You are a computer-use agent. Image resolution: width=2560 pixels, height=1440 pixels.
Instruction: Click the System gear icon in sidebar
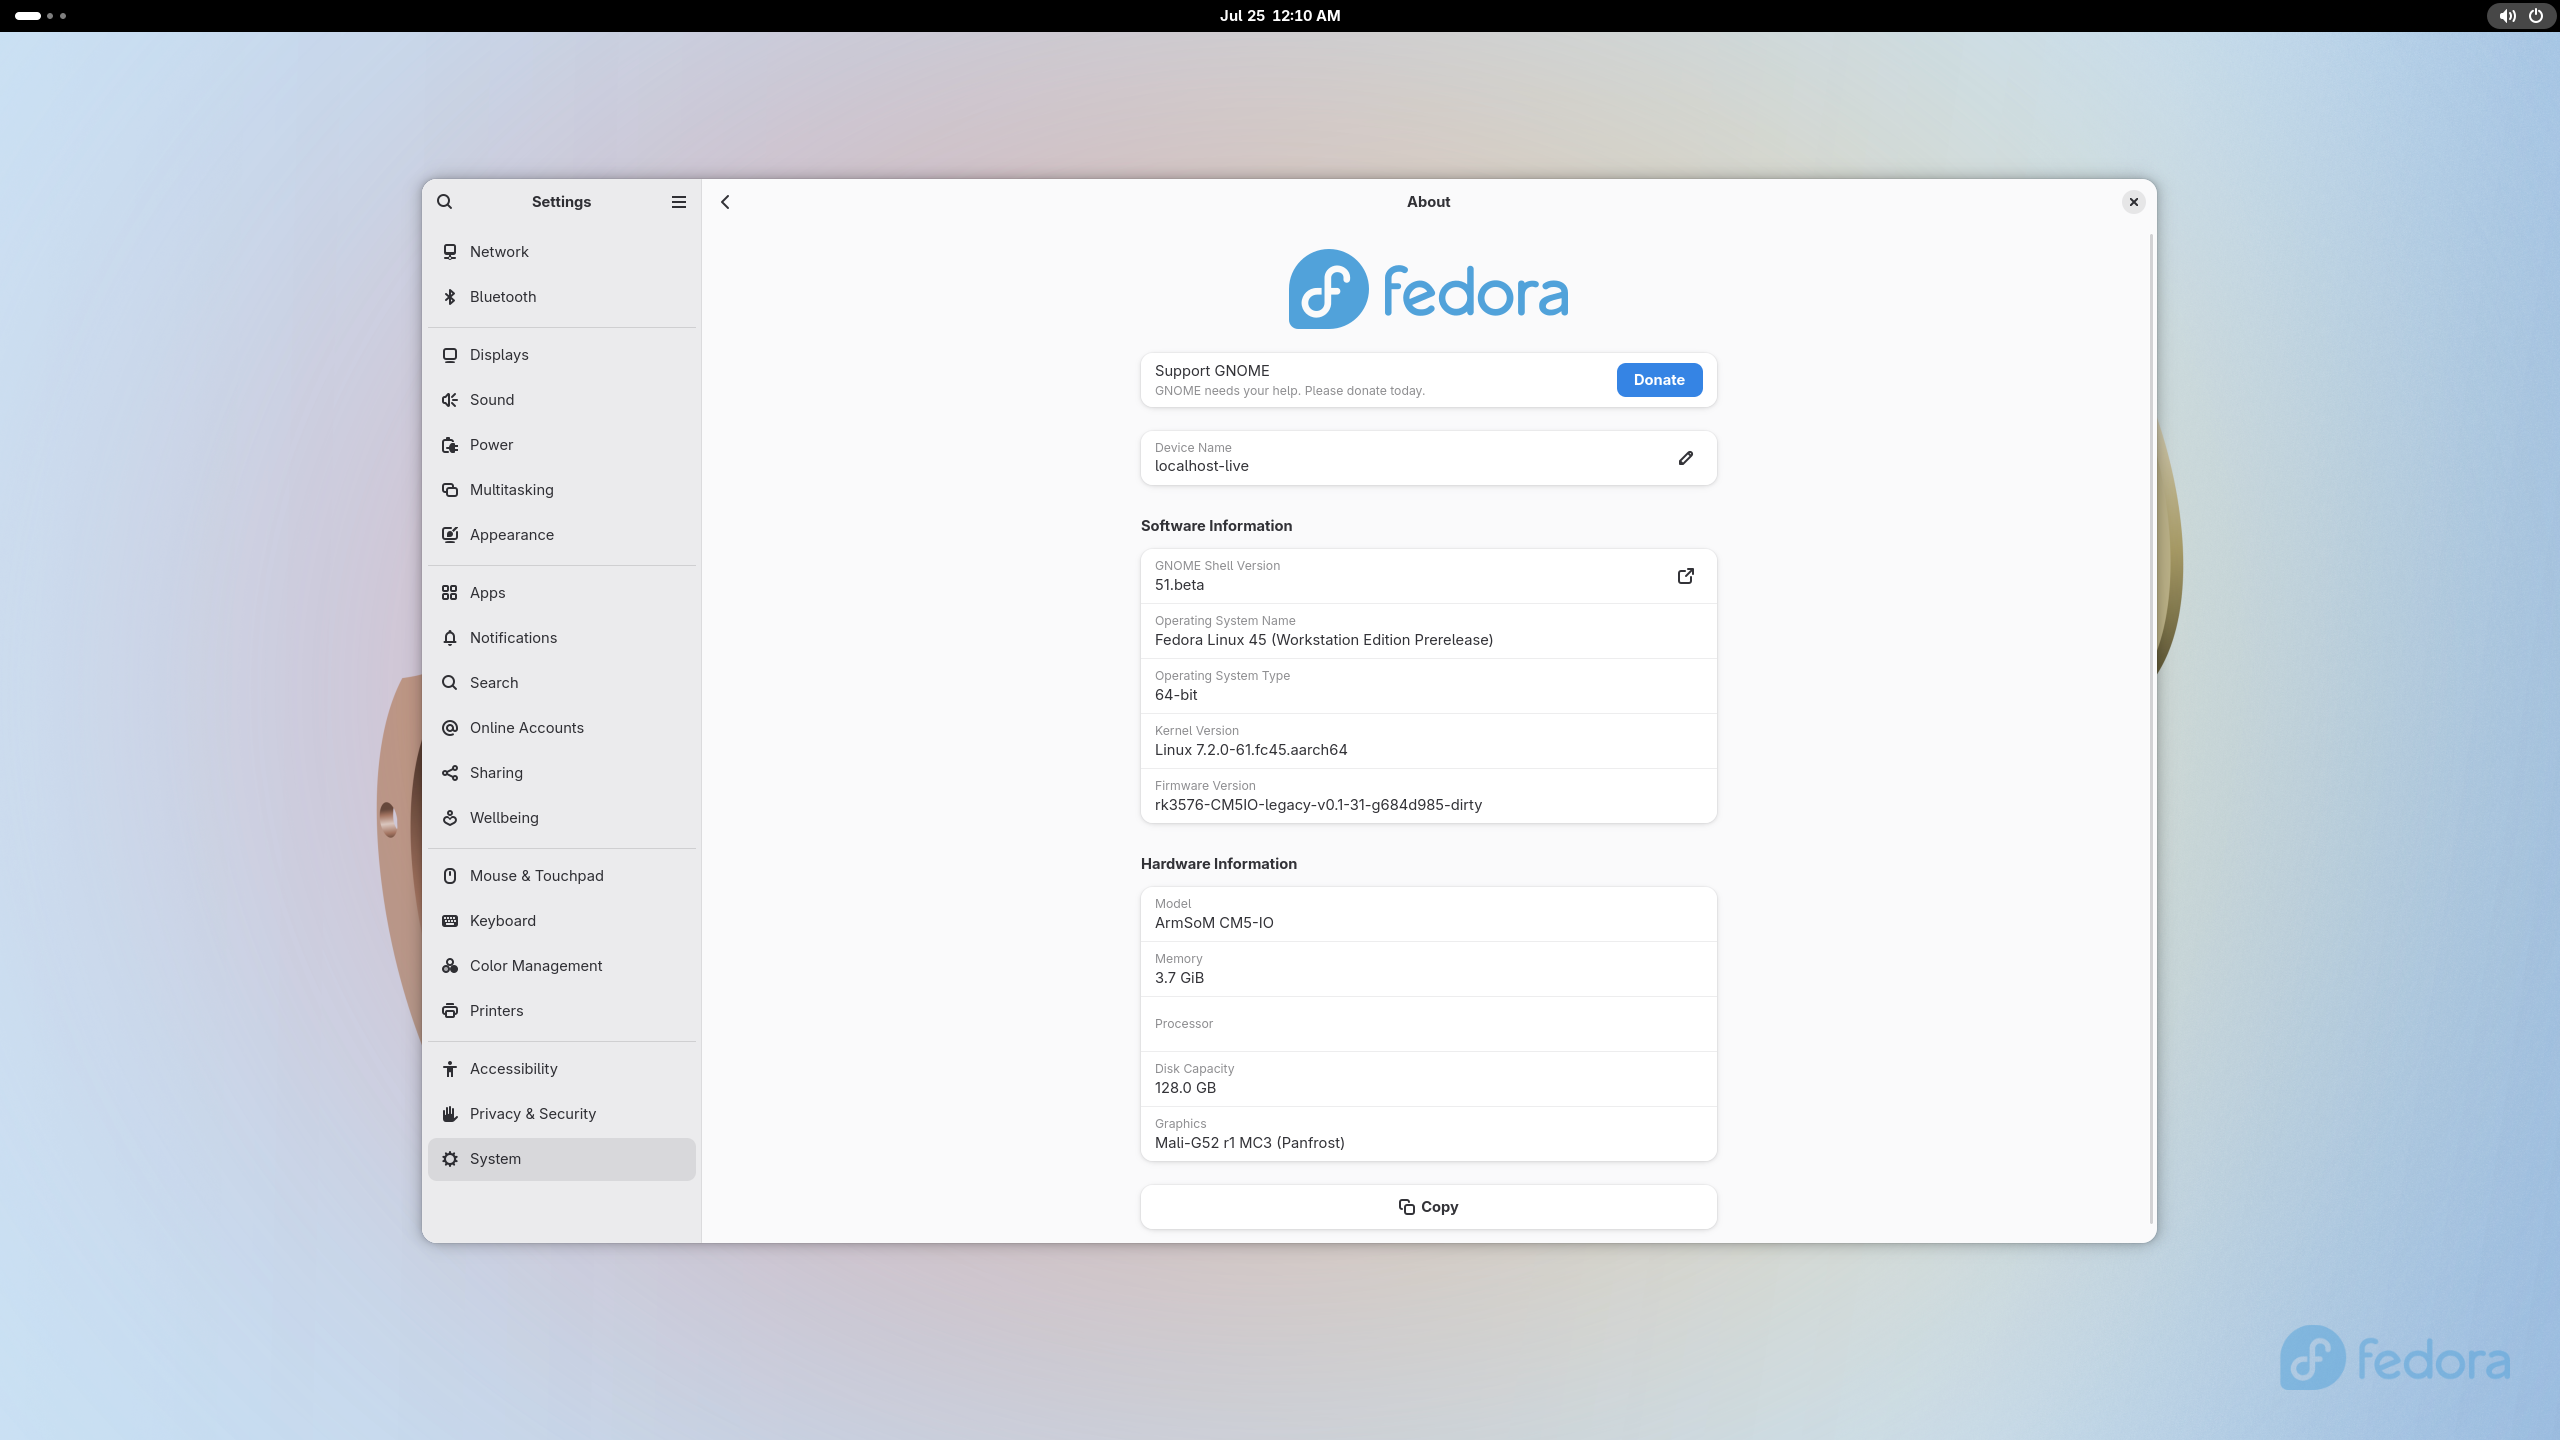450,1159
